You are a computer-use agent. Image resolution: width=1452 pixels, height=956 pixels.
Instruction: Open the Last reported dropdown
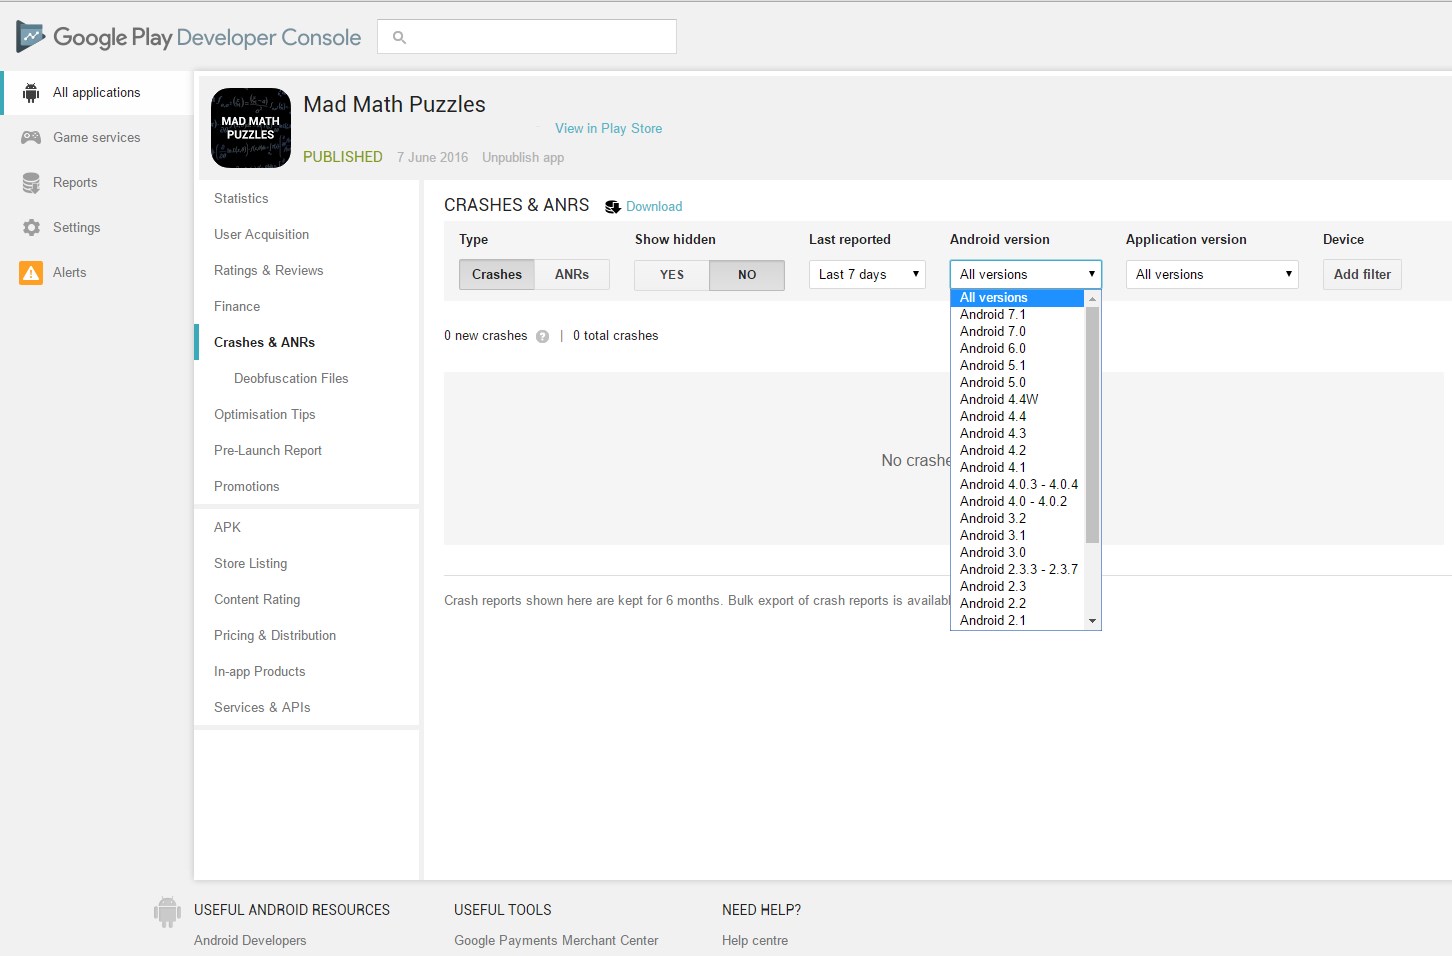(x=866, y=274)
